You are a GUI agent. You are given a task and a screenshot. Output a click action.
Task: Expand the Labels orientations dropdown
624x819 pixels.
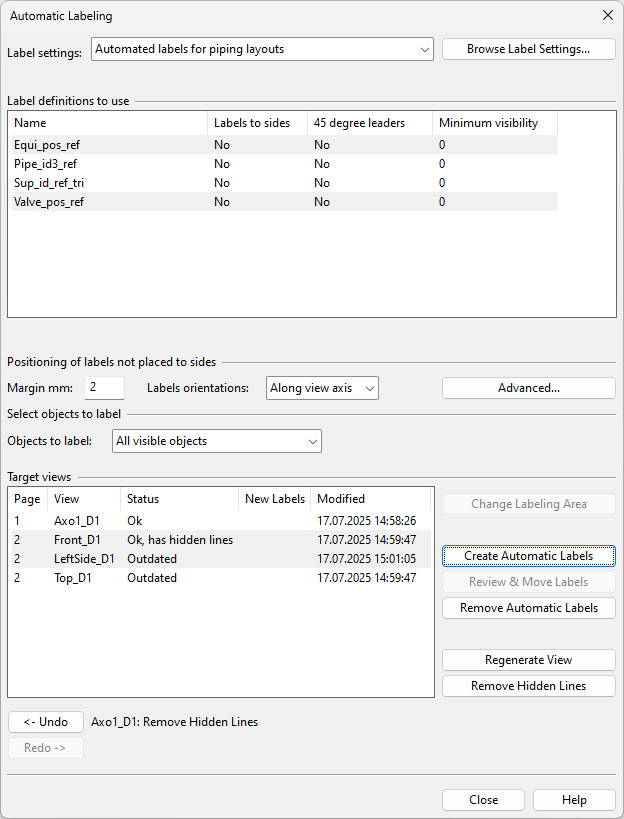(322, 388)
